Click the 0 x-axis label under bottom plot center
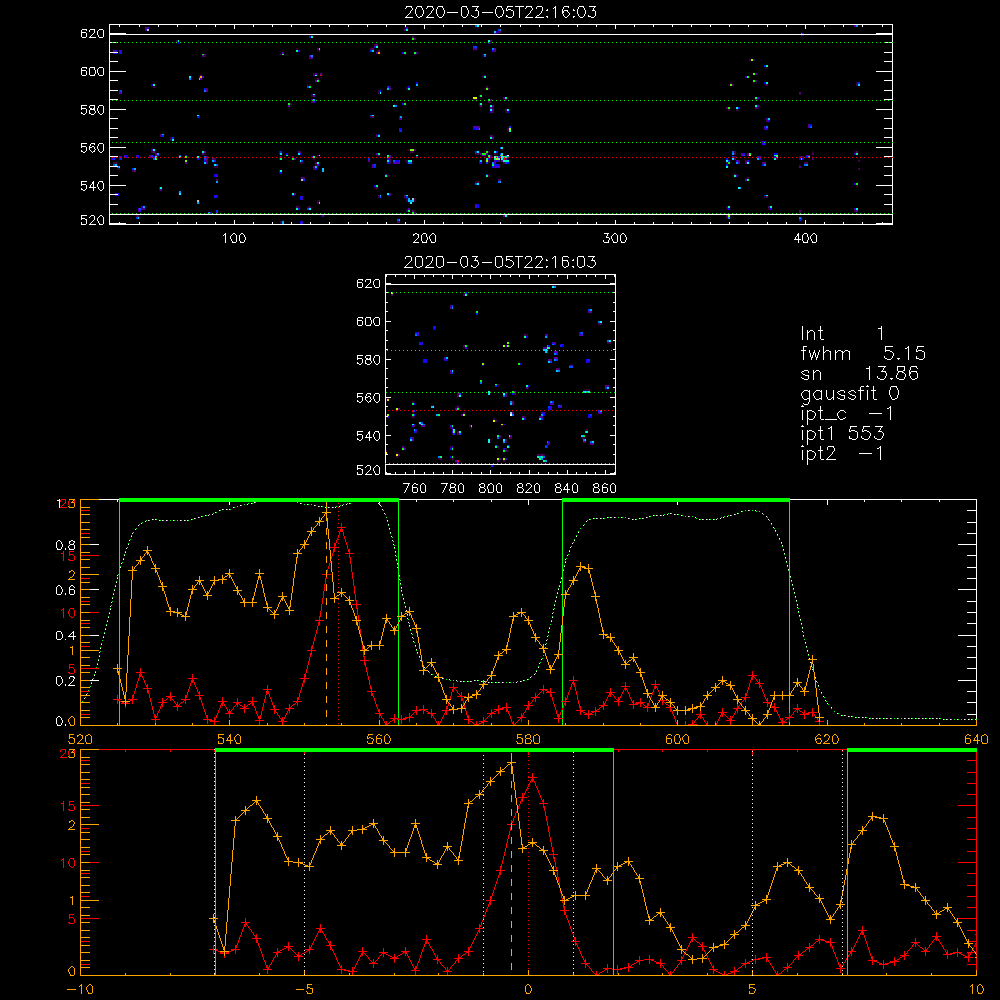Screen dimensions: 1000x1000 click(528, 990)
